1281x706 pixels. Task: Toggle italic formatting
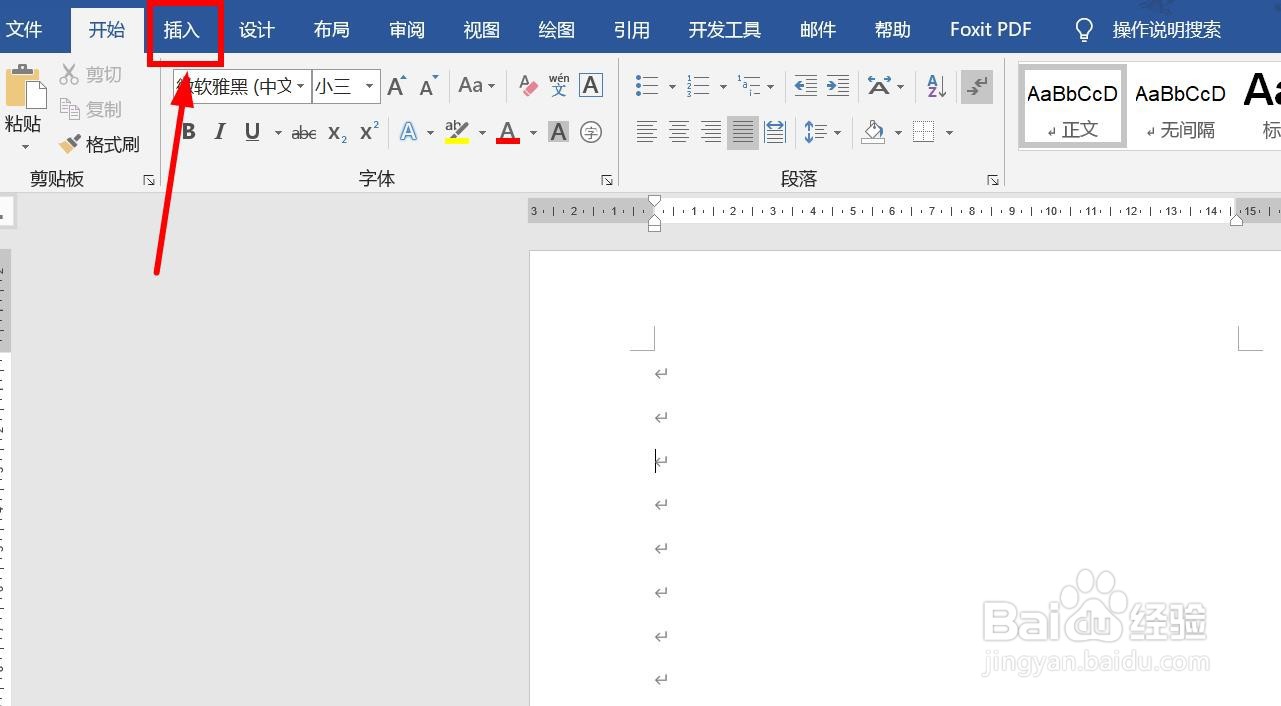pos(220,131)
